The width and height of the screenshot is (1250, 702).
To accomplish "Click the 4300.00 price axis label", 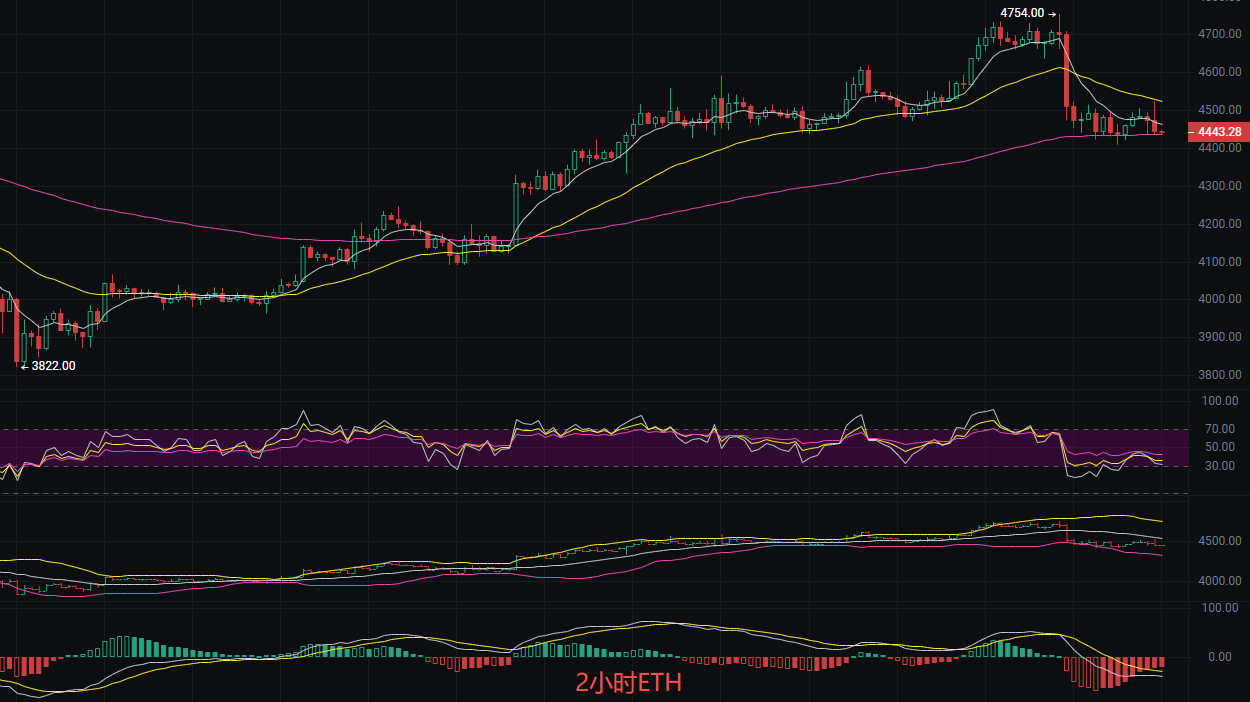I will (x=1220, y=186).
